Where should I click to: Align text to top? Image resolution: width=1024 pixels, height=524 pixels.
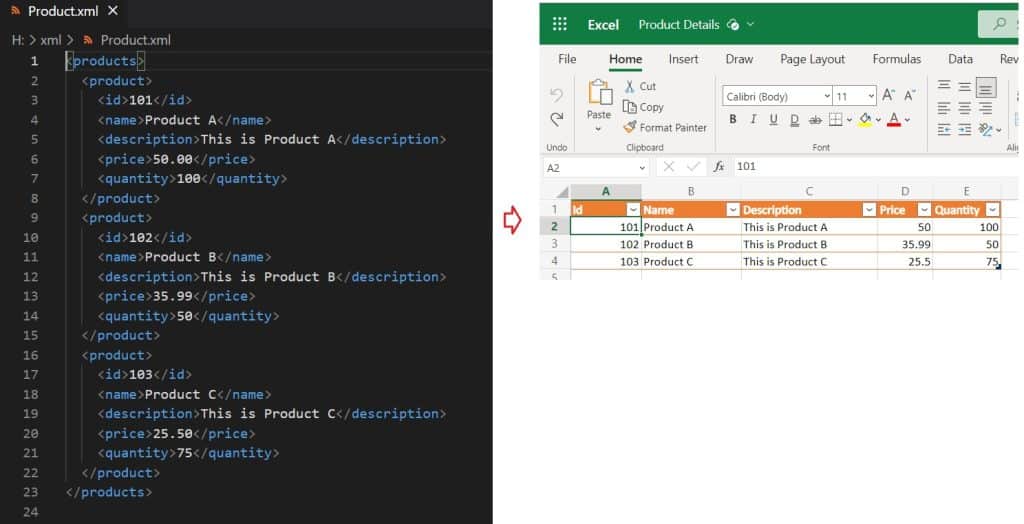point(944,86)
